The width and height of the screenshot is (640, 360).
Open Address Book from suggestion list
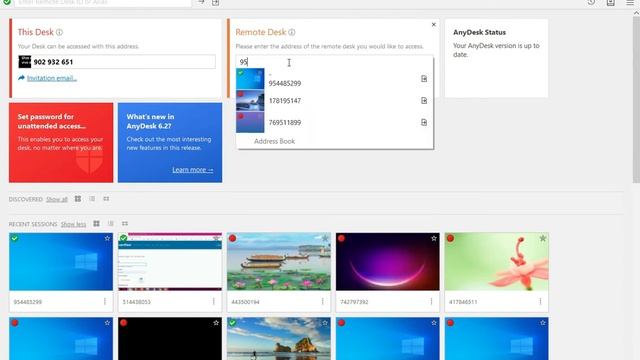274,141
